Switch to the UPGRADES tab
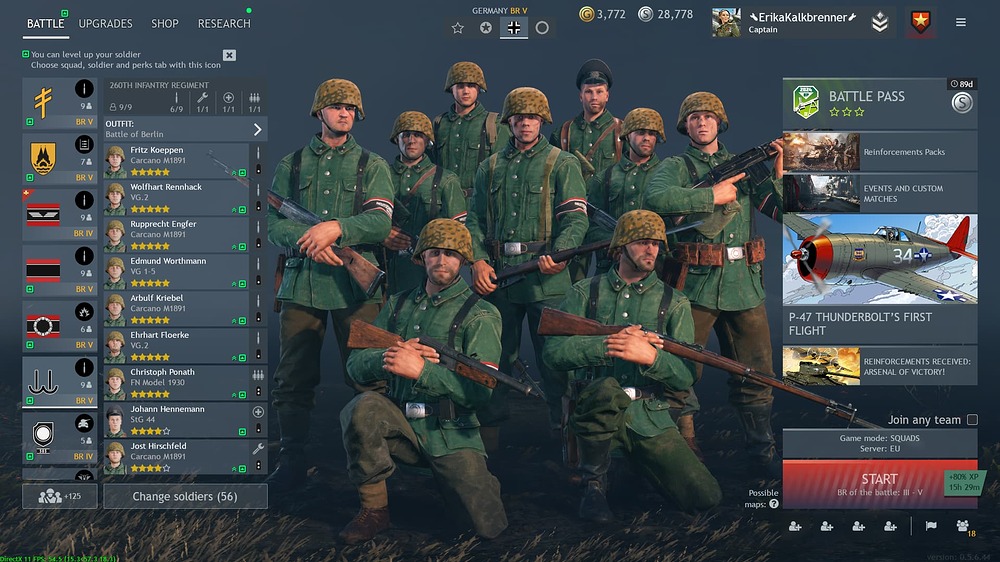Viewport: 1000px width, 562px height. pos(105,24)
